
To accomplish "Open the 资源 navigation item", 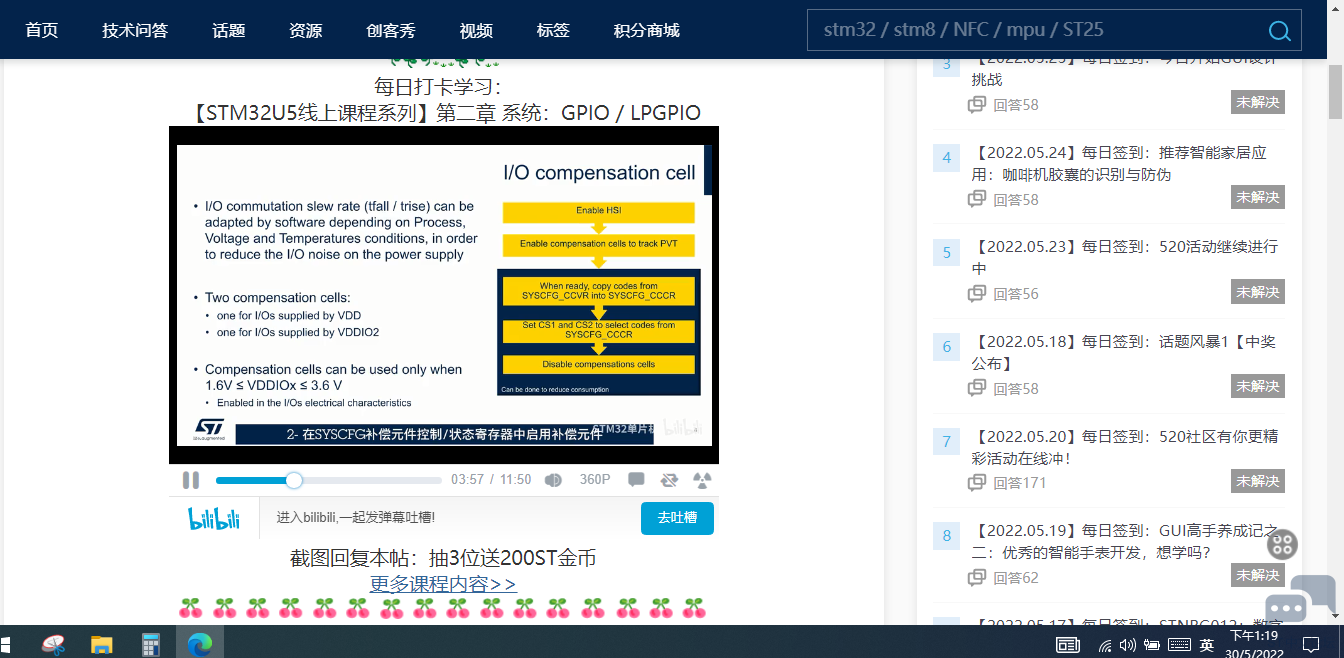I will [306, 30].
